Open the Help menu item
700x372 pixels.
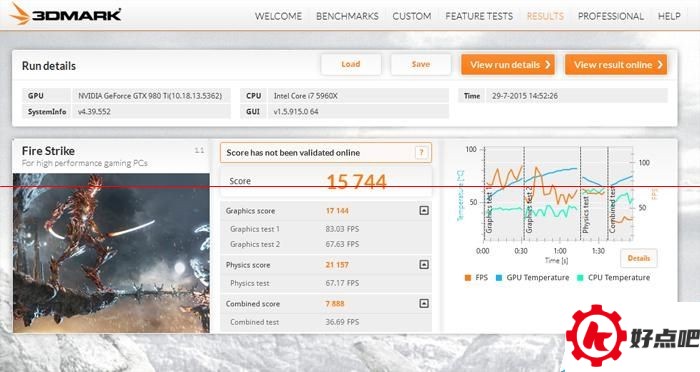pos(669,16)
